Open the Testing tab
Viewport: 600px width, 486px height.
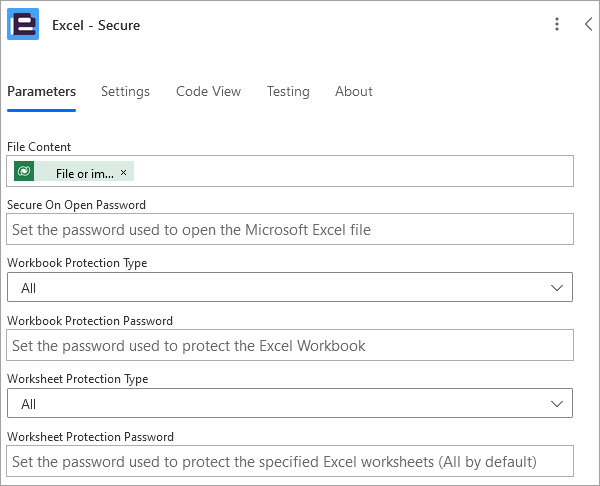click(x=288, y=91)
